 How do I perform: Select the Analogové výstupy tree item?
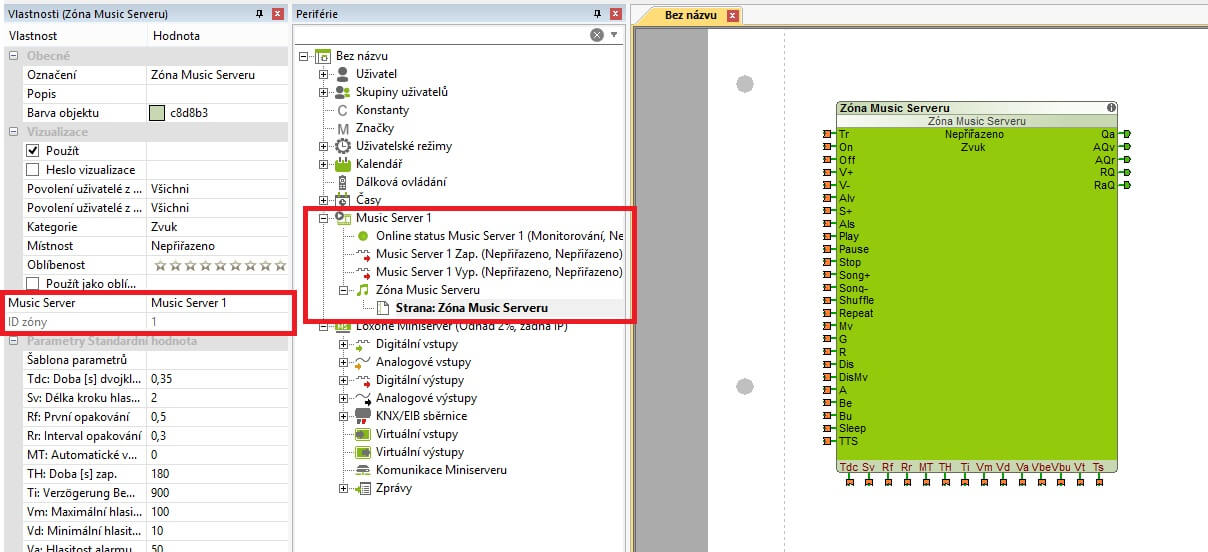[x=424, y=398]
